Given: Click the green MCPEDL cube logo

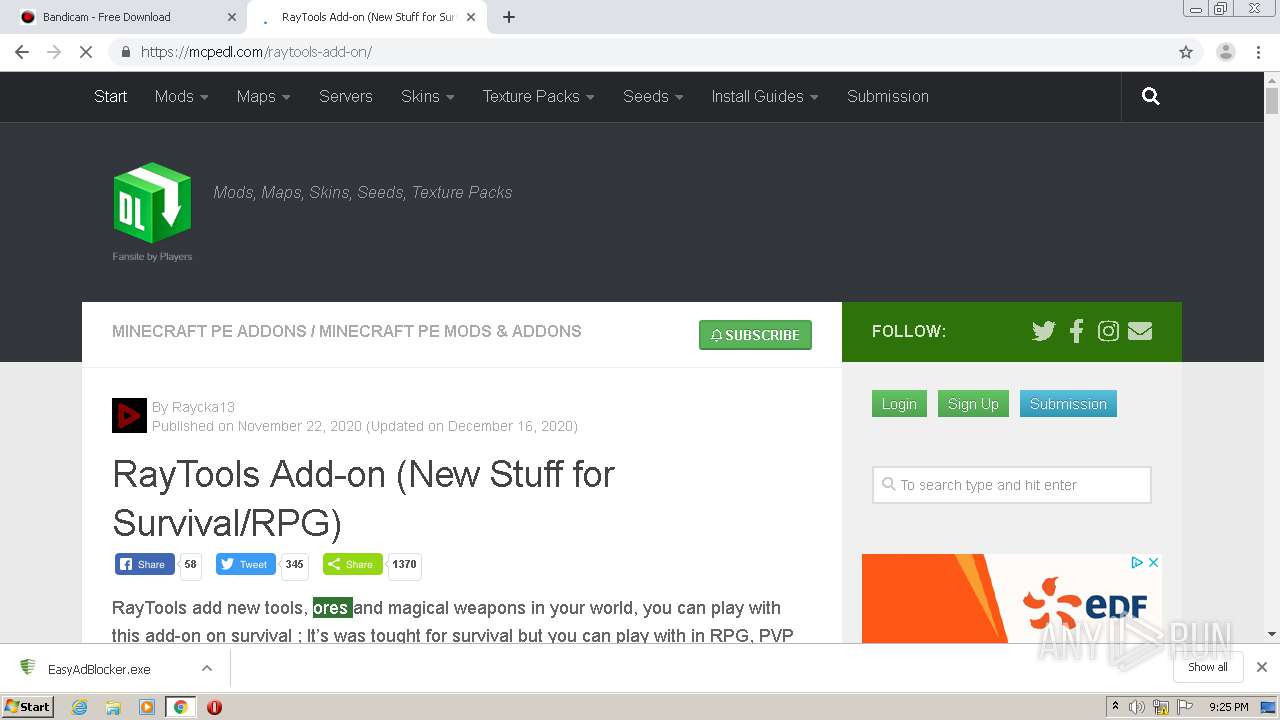Looking at the screenshot, I should click(x=152, y=203).
